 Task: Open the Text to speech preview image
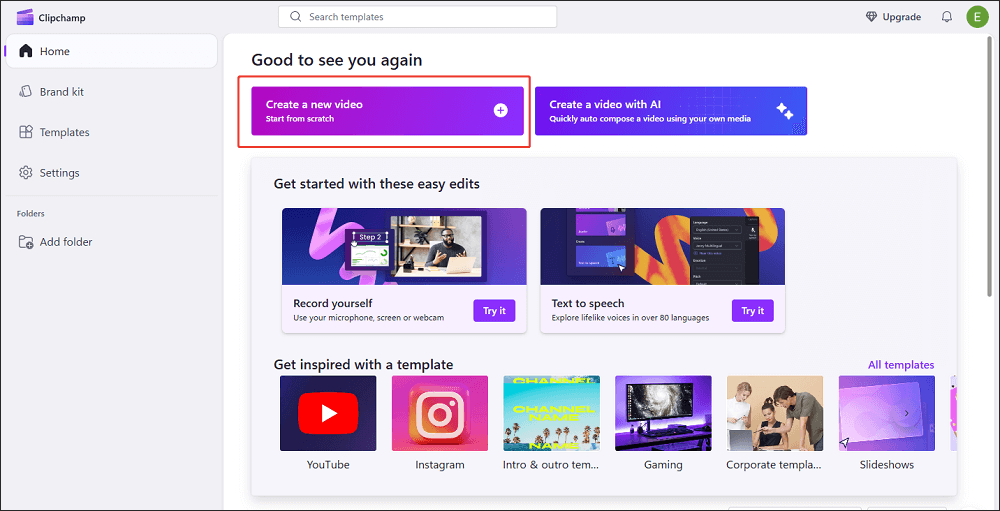tap(663, 246)
